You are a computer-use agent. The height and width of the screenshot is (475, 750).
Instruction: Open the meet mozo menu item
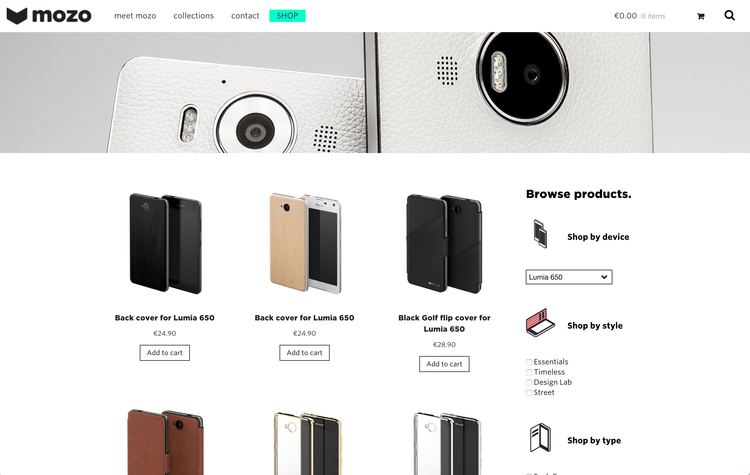pyautogui.click(x=135, y=16)
